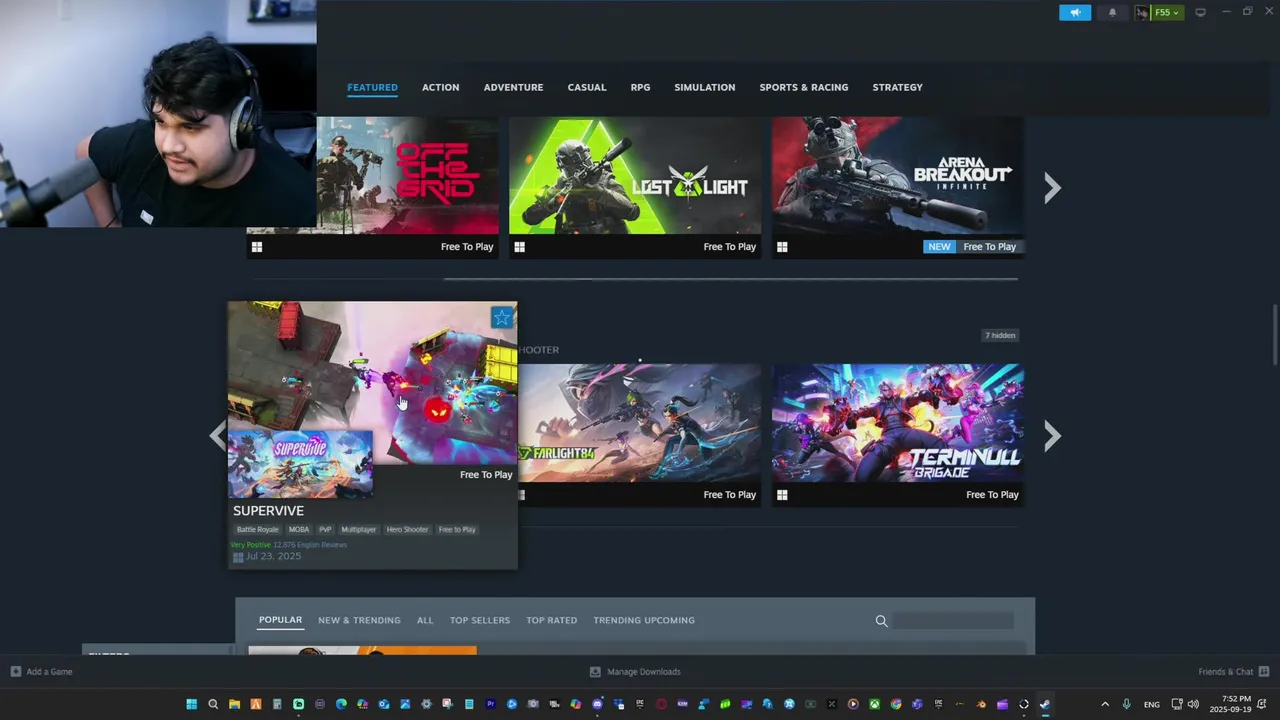Click the Steam profile avatar picture
The width and height of the screenshot is (1280, 720).
[x=1142, y=13]
